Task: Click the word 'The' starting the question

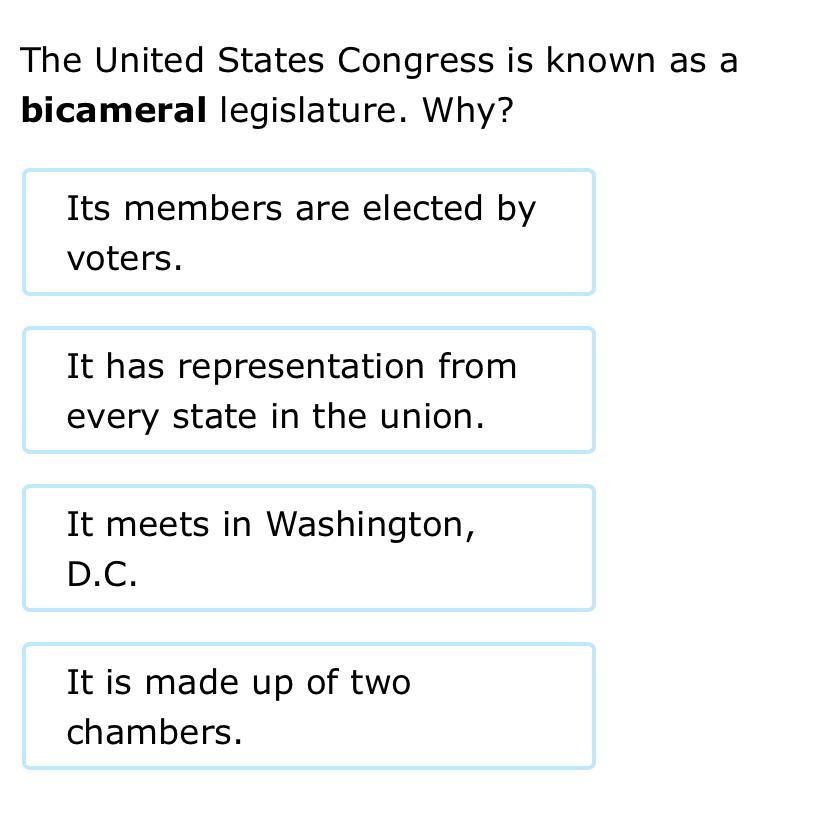Action: coord(51,60)
